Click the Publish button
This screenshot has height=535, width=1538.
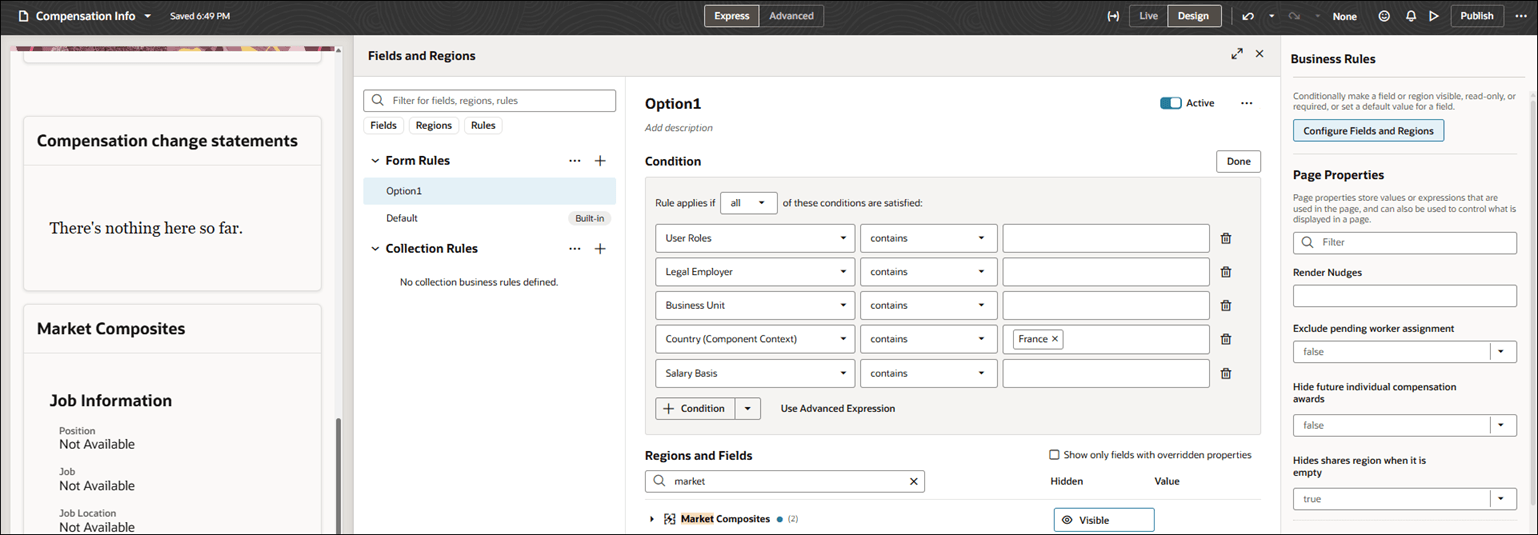(1476, 16)
